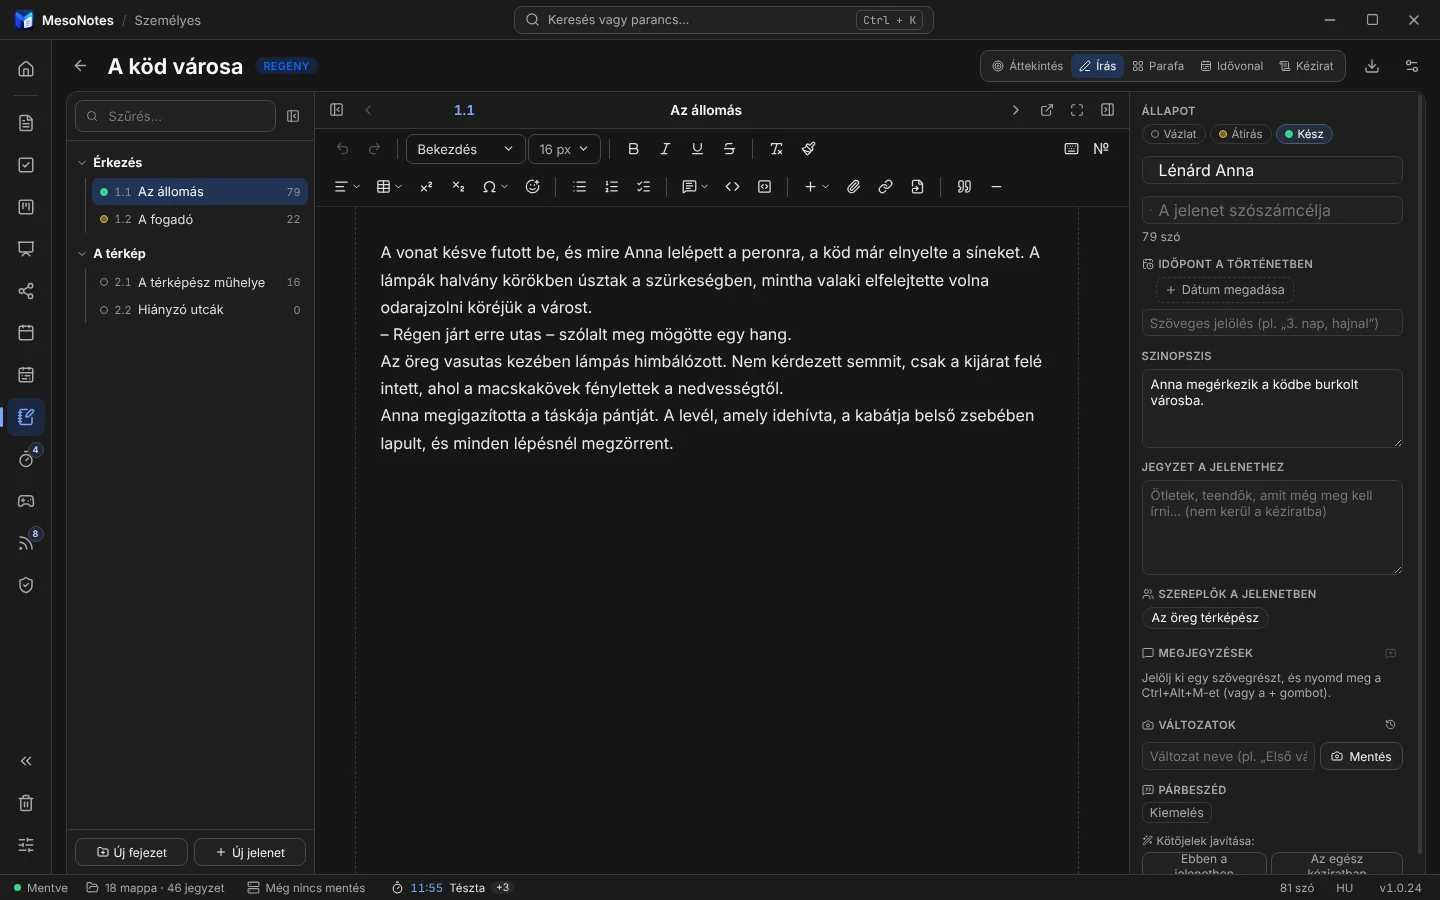The width and height of the screenshot is (1440, 900).
Task: Underline the selected text
Action: click(x=698, y=149)
